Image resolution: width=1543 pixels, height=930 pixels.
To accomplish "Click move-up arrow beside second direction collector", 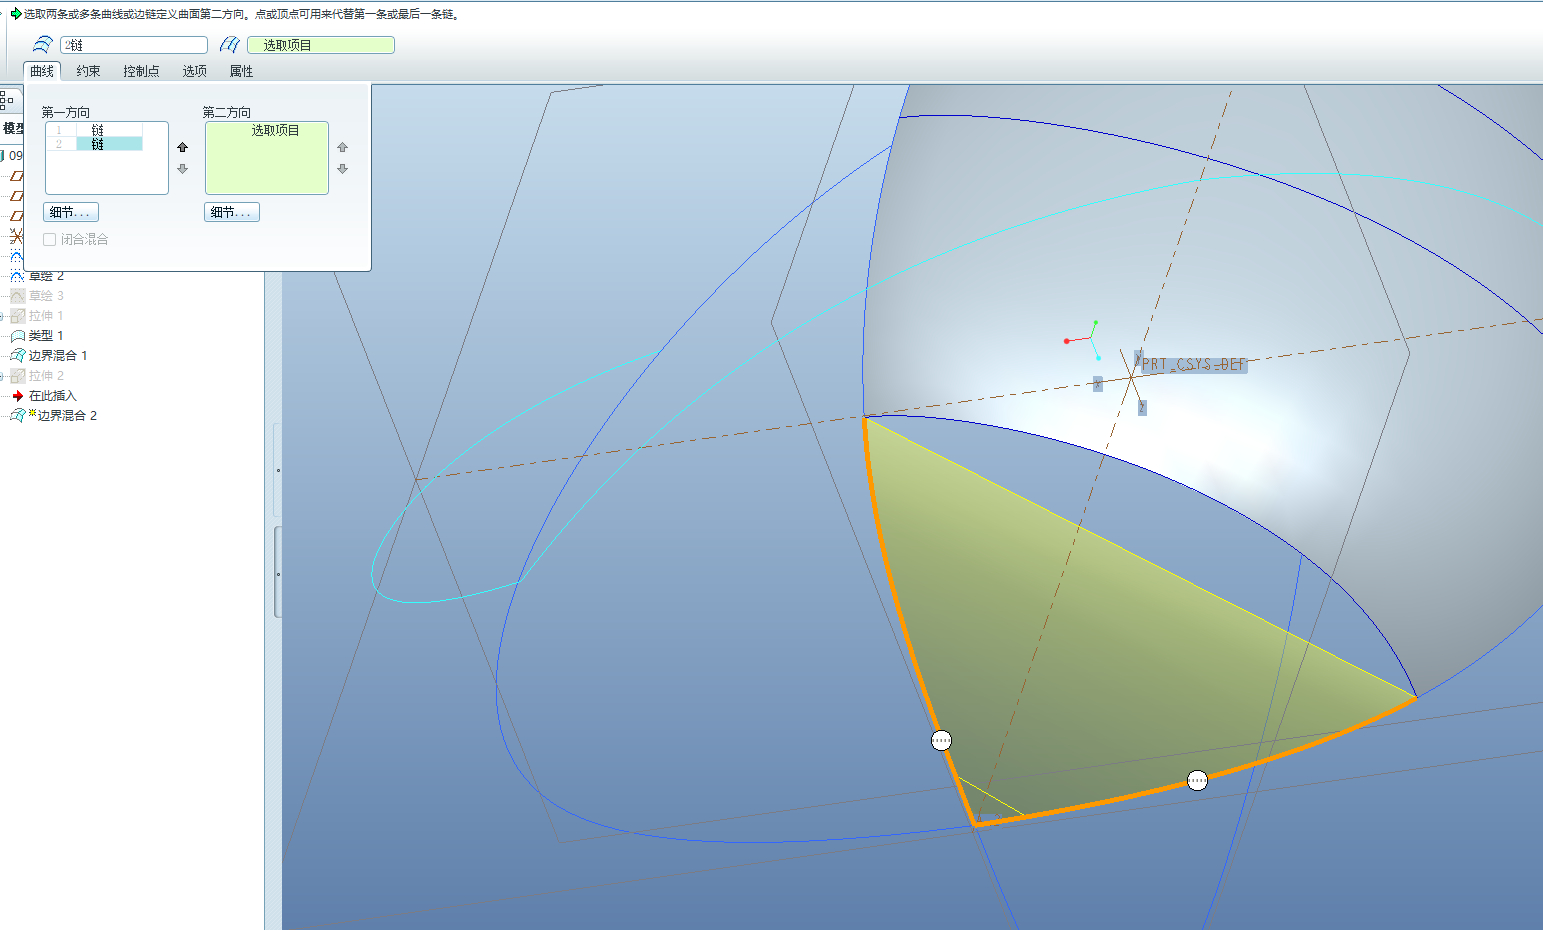I will tap(342, 147).
